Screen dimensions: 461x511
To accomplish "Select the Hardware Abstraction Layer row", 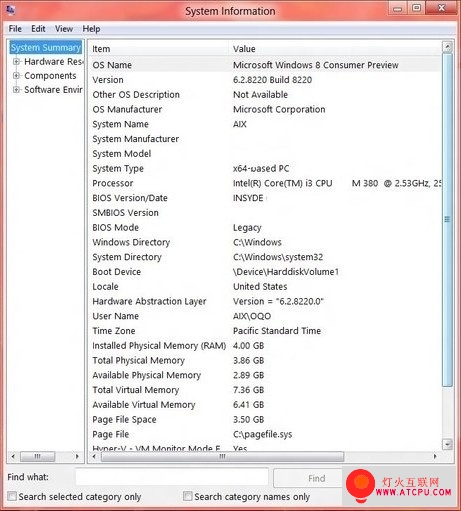I will tap(265, 301).
